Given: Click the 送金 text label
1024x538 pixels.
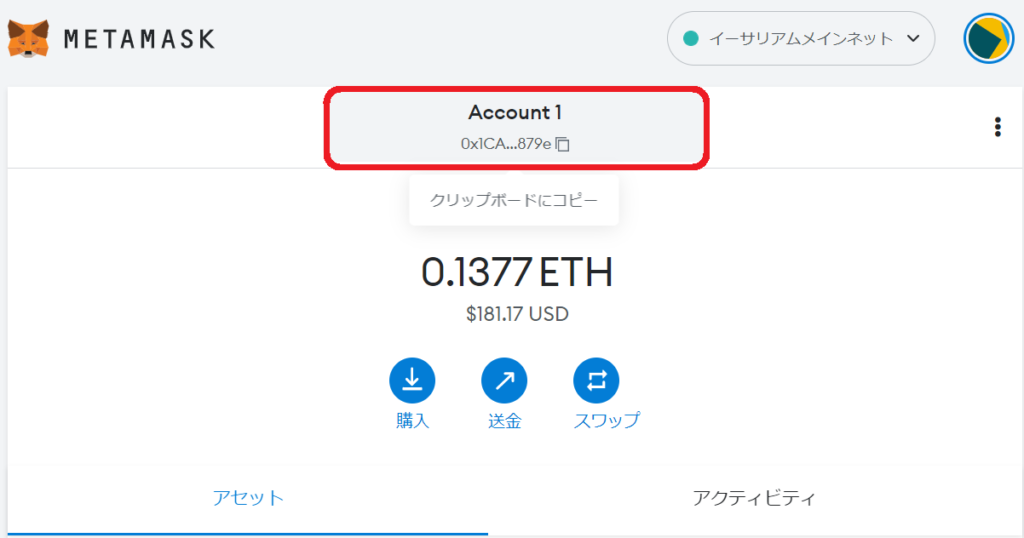Looking at the screenshot, I should tap(504, 421).
